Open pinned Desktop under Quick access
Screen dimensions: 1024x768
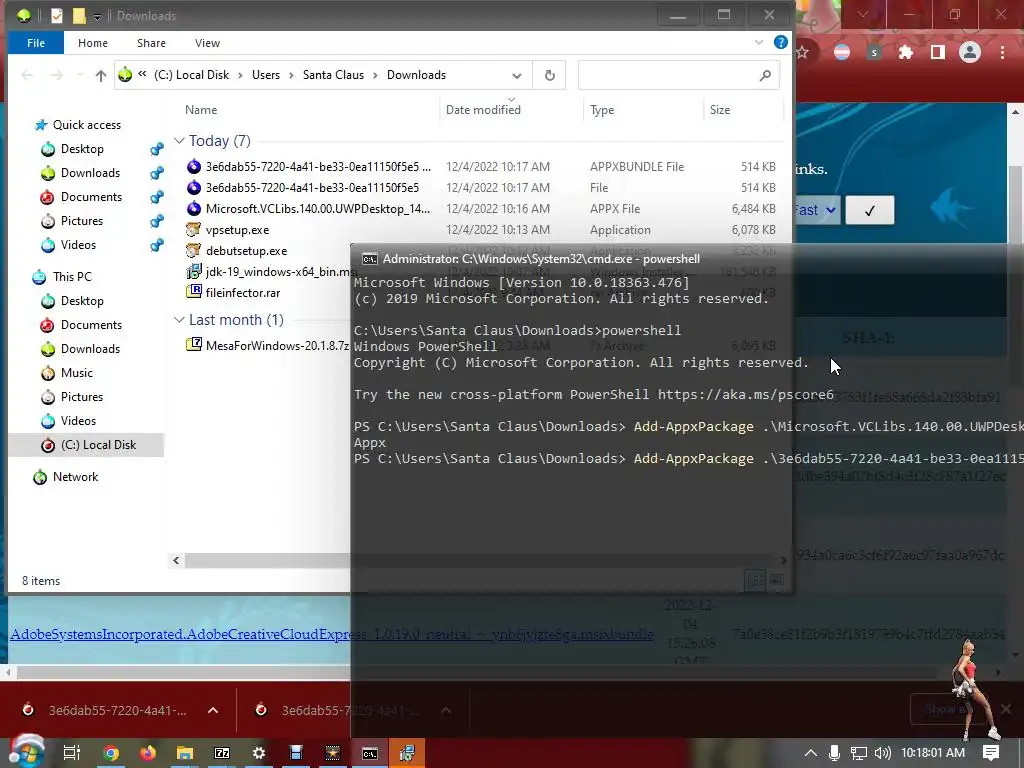82,149
